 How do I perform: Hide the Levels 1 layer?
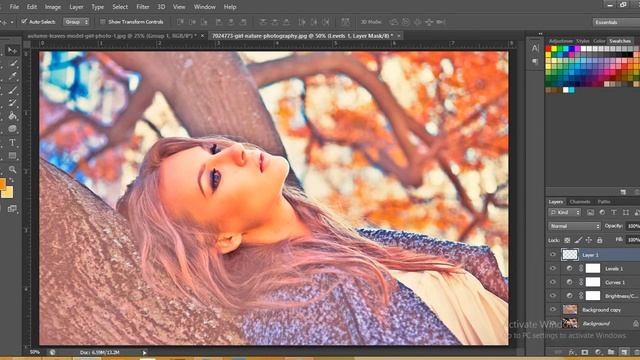(x=553, y=269)
